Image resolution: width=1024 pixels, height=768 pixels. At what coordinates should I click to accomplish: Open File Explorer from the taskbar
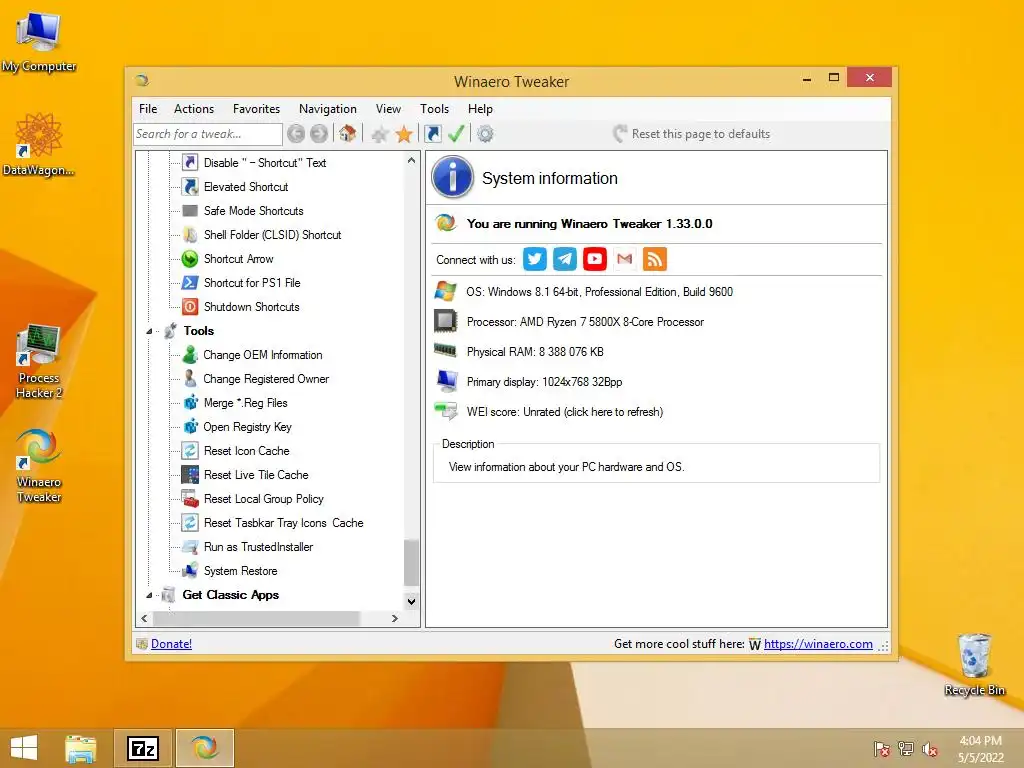81,748
